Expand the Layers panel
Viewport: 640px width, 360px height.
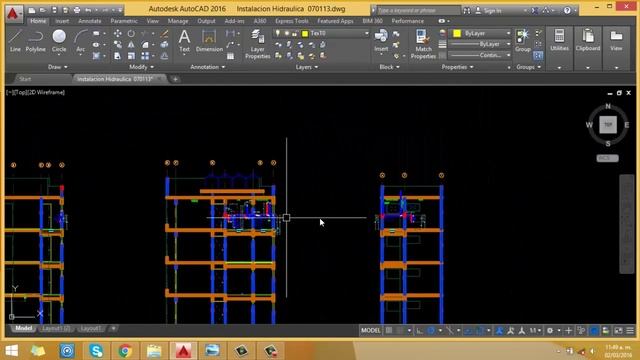click(307, 67)
